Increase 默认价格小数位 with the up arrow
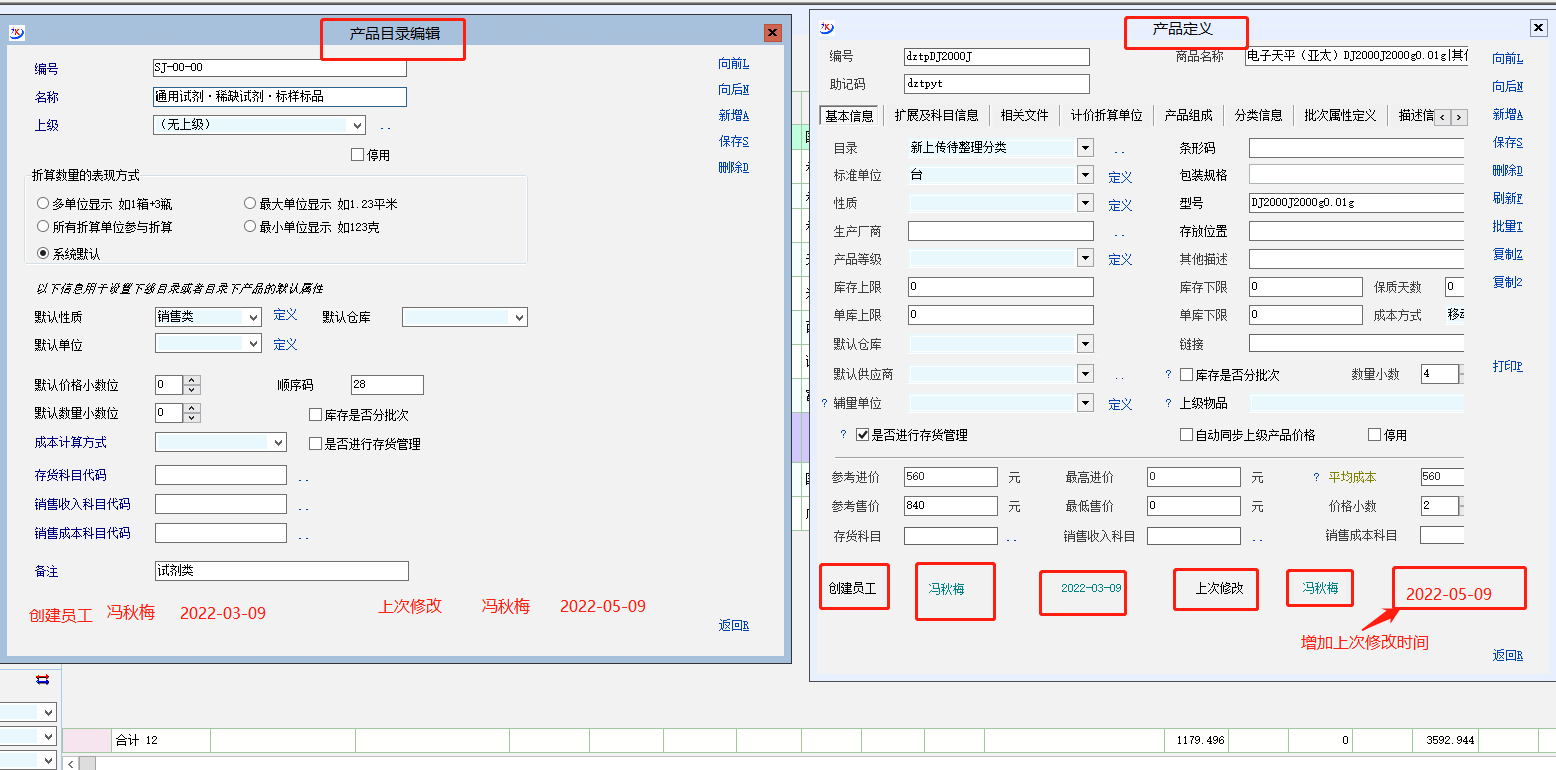This screenshot has height=770, width=1556. tap(193, 380)
